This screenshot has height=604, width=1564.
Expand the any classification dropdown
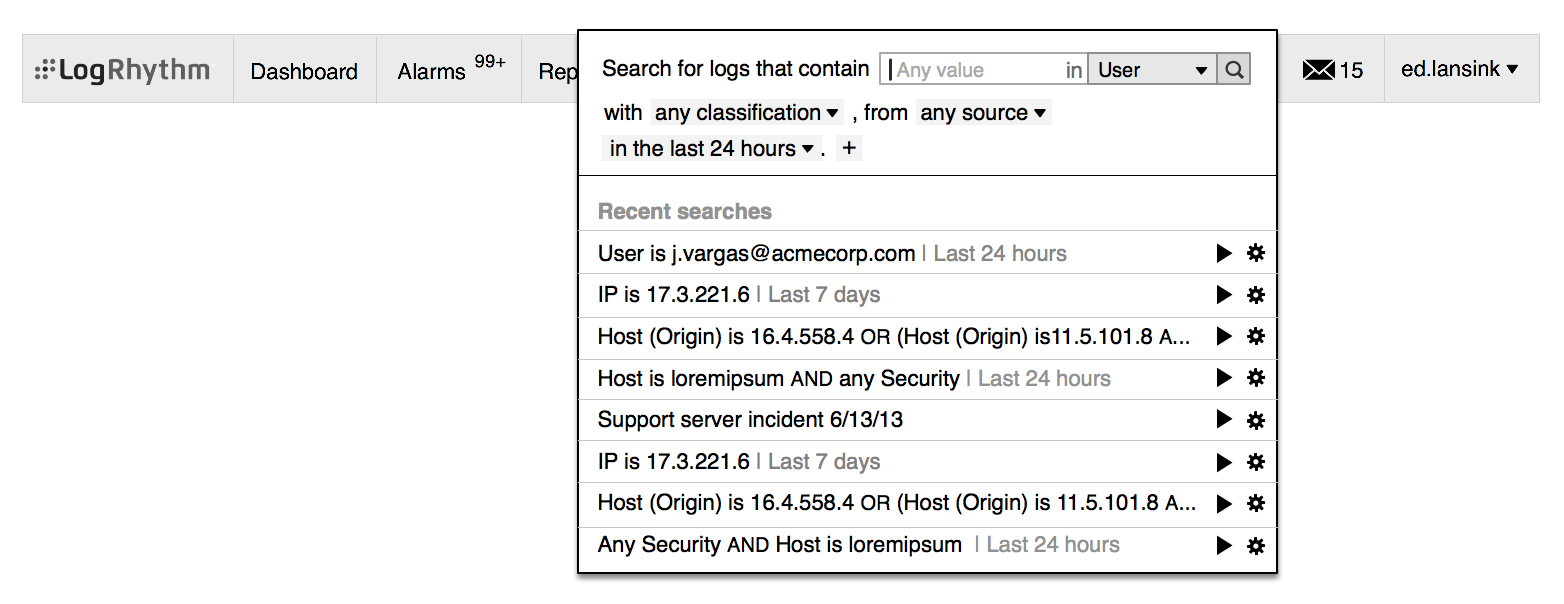pyautogui.click(x=746, y=113)
